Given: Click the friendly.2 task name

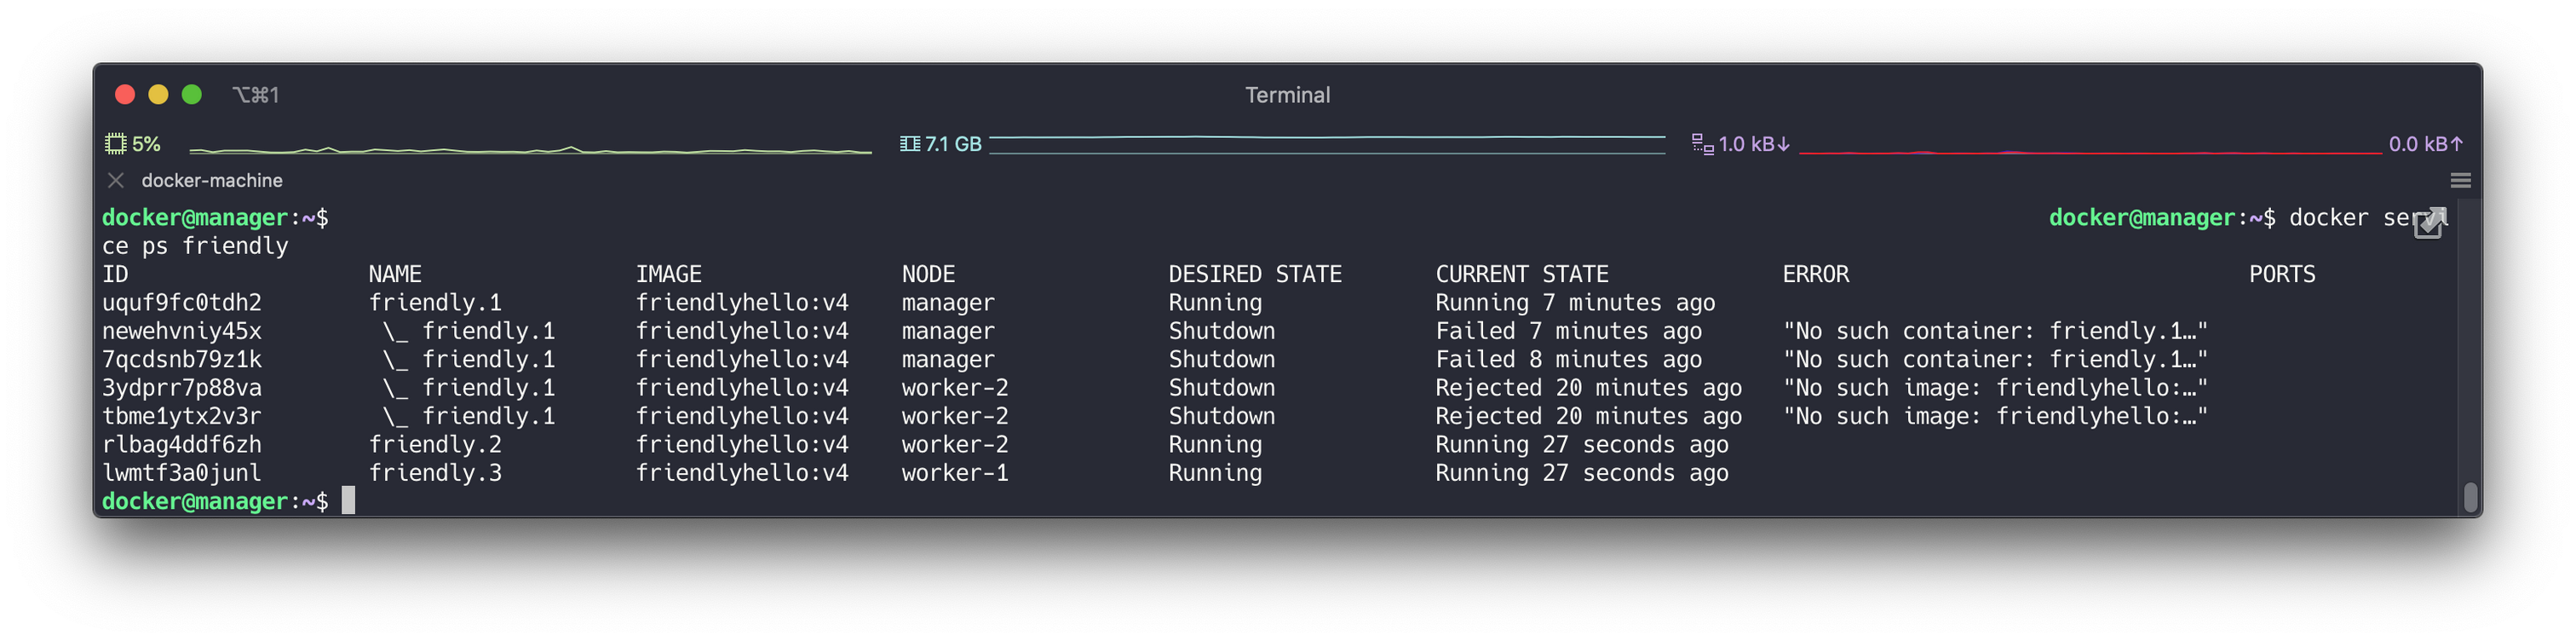Looking at the screenshot, I should click(435, 445).
